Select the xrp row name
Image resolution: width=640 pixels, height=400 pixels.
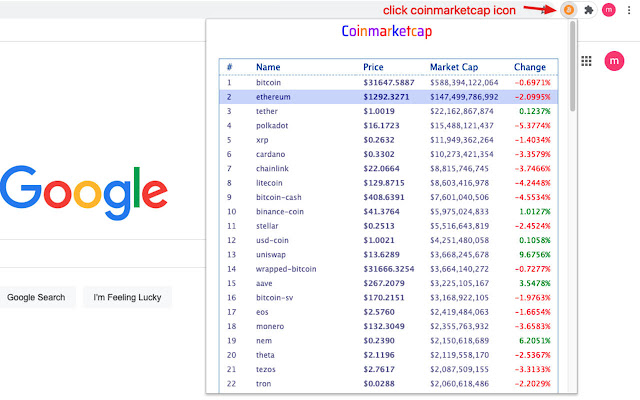tap(262, 140)
